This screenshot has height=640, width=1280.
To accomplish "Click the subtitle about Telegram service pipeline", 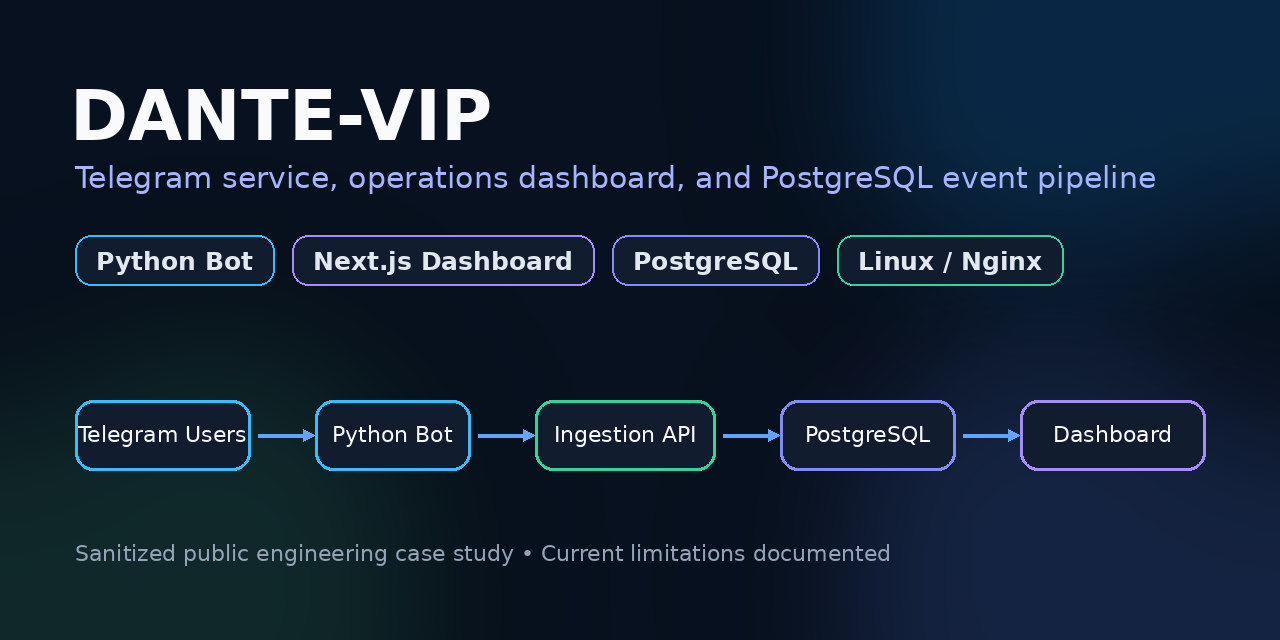I will [615, 178].
